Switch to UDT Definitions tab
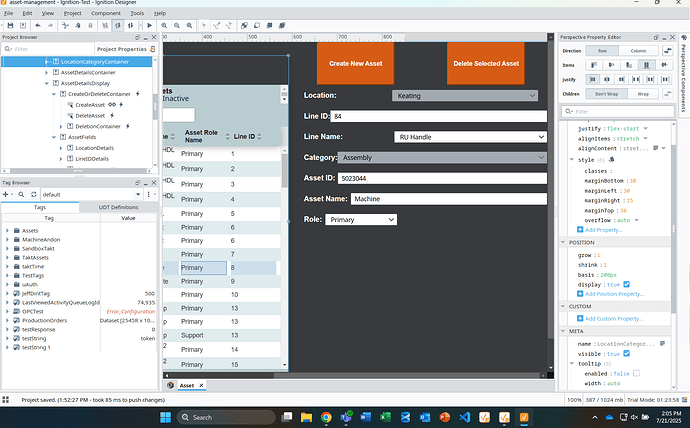The image size is (690, 428). point(118,207)
